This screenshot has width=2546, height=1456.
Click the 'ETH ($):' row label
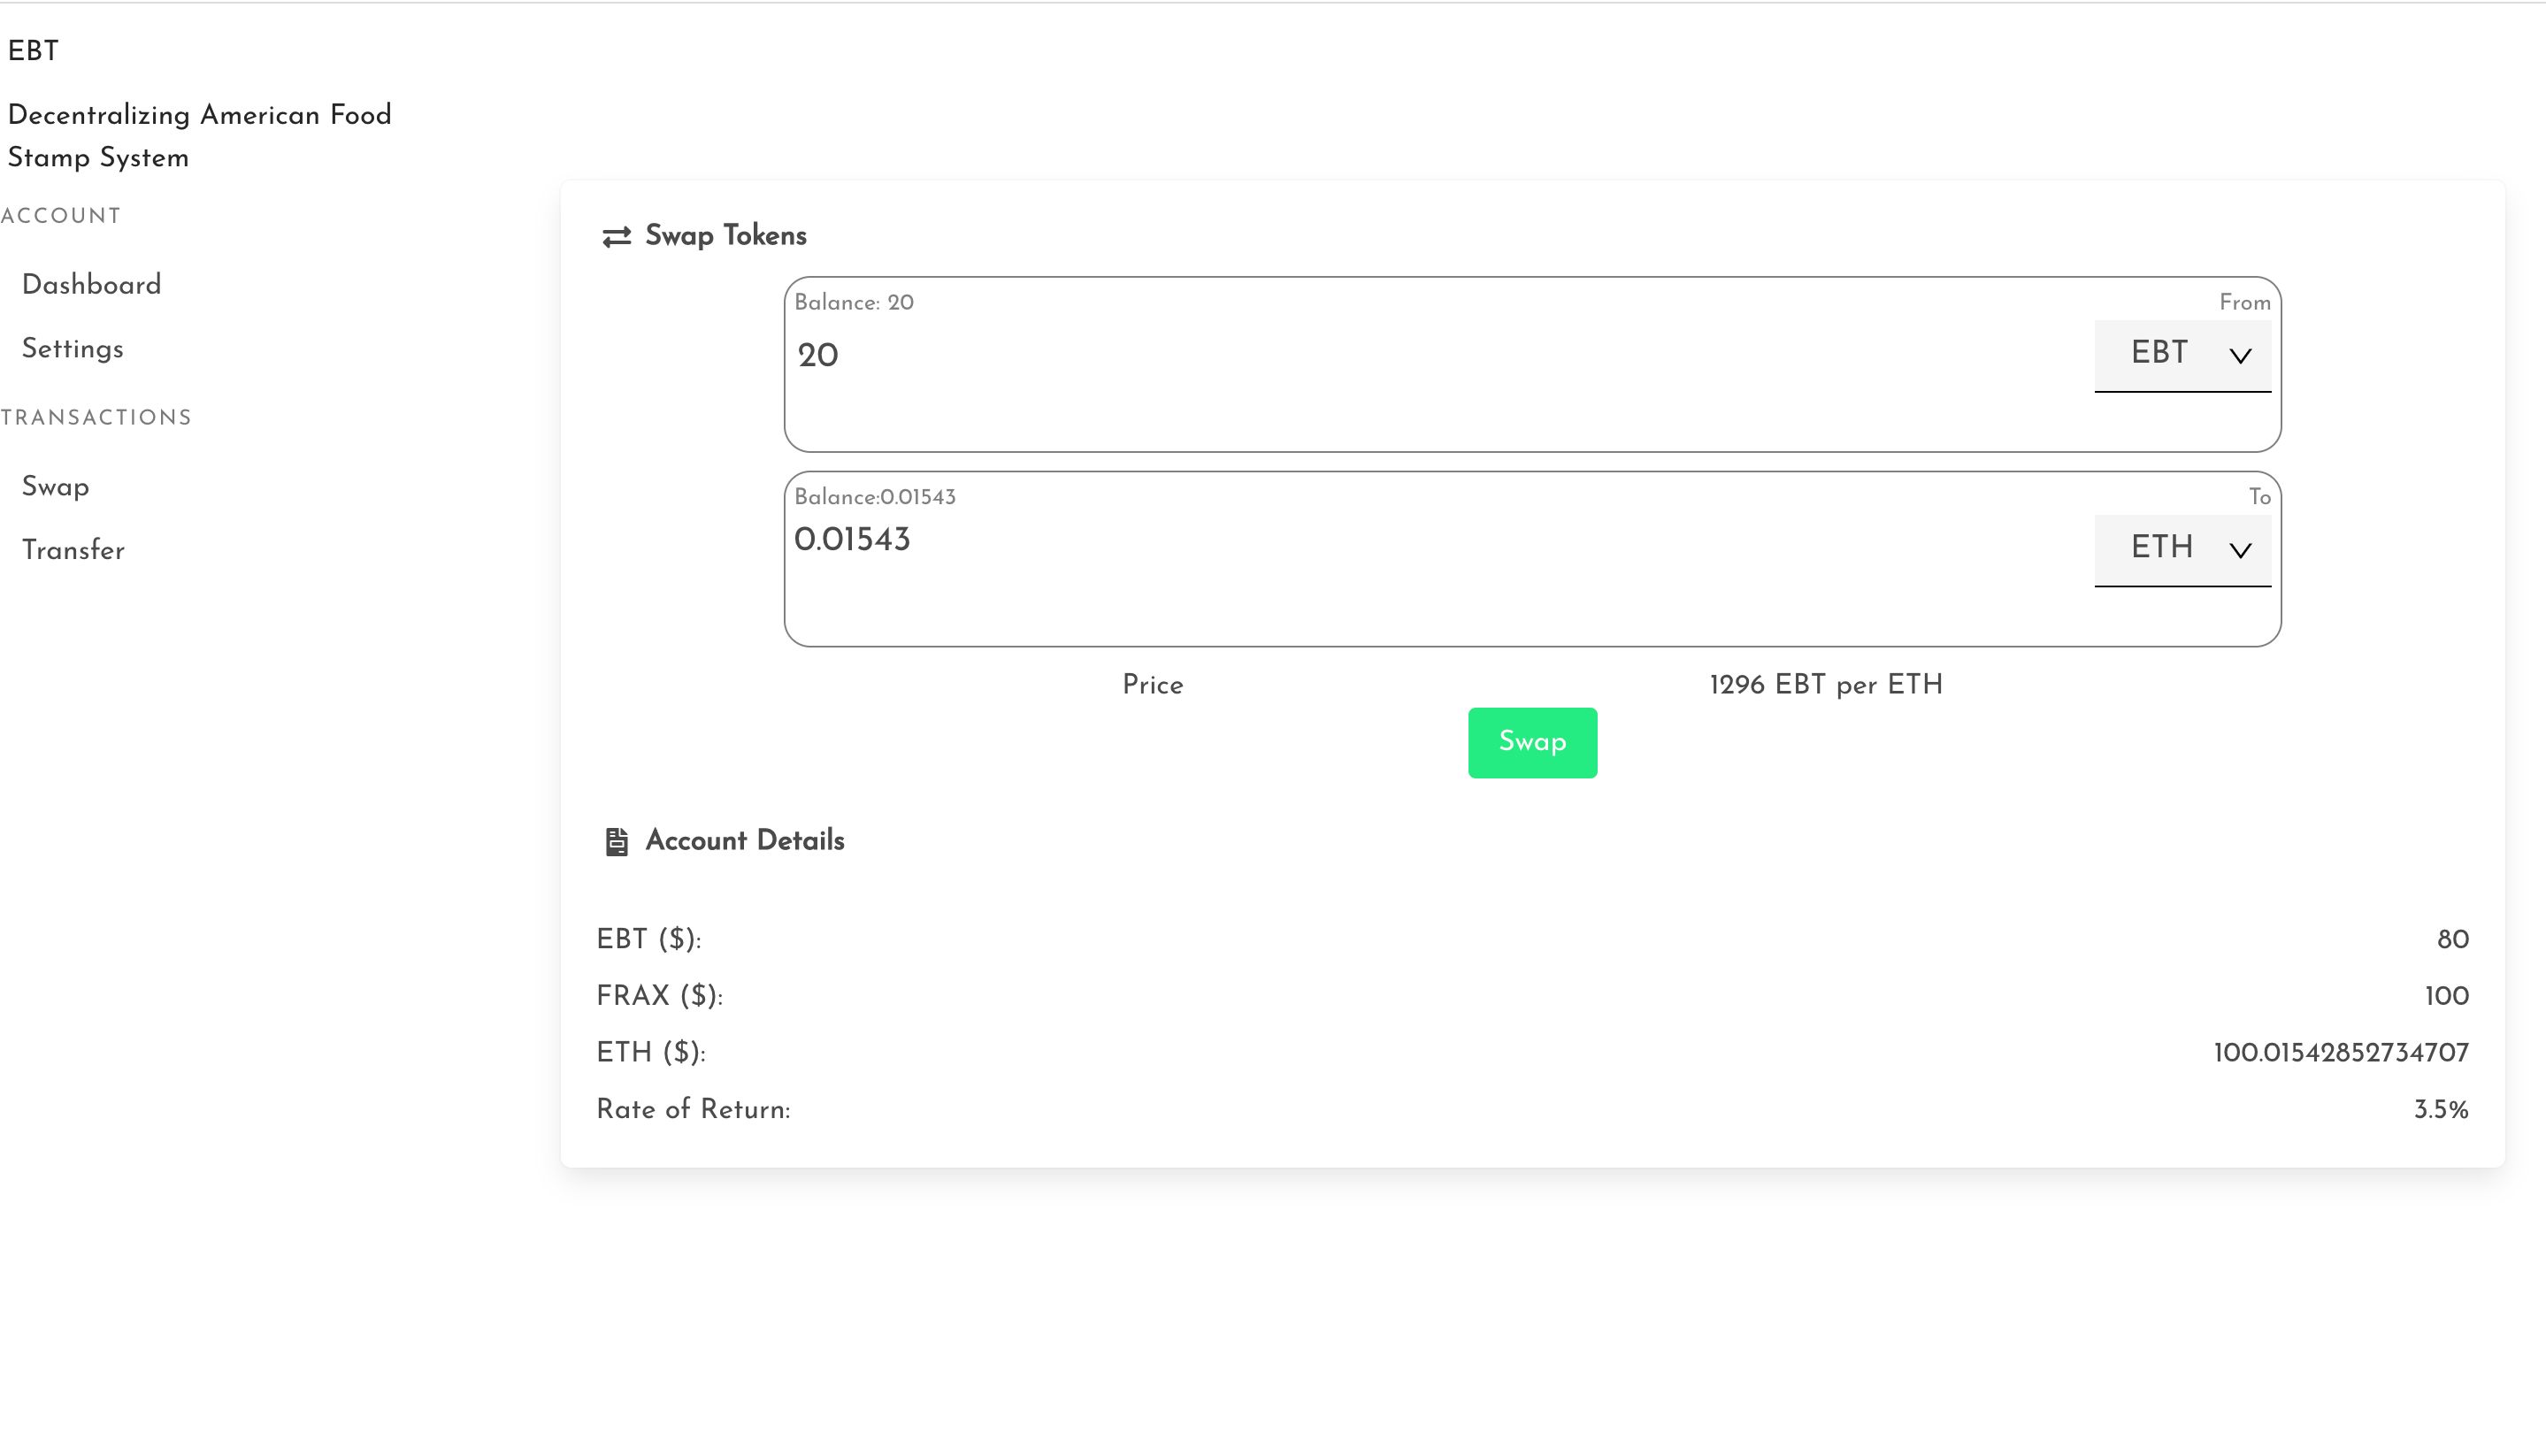pos(650,1053)
